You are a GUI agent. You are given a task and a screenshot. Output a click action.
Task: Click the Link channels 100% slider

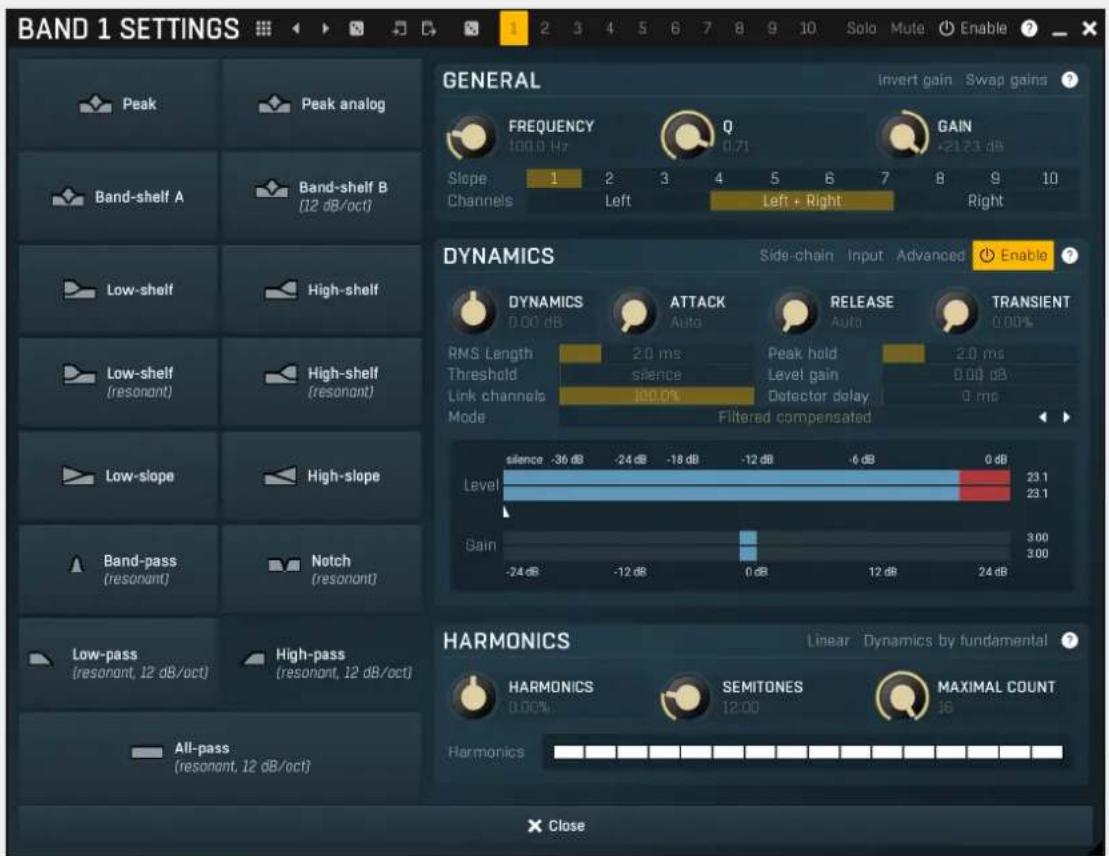tap(656, 396)
